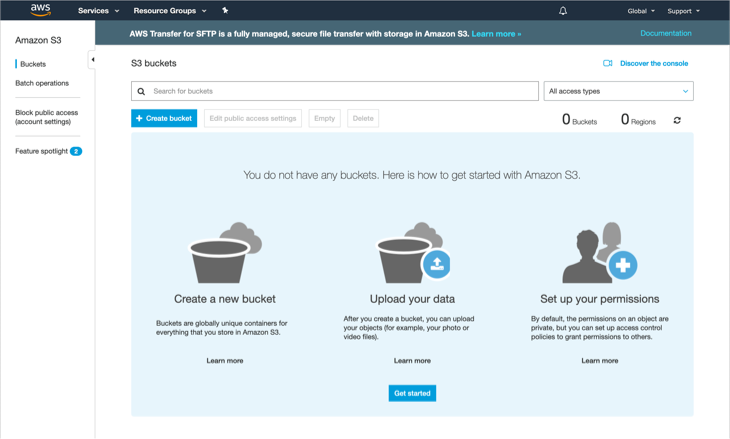Click the Create a new bucket illustration
730x439 pixels.
point(225,252)
